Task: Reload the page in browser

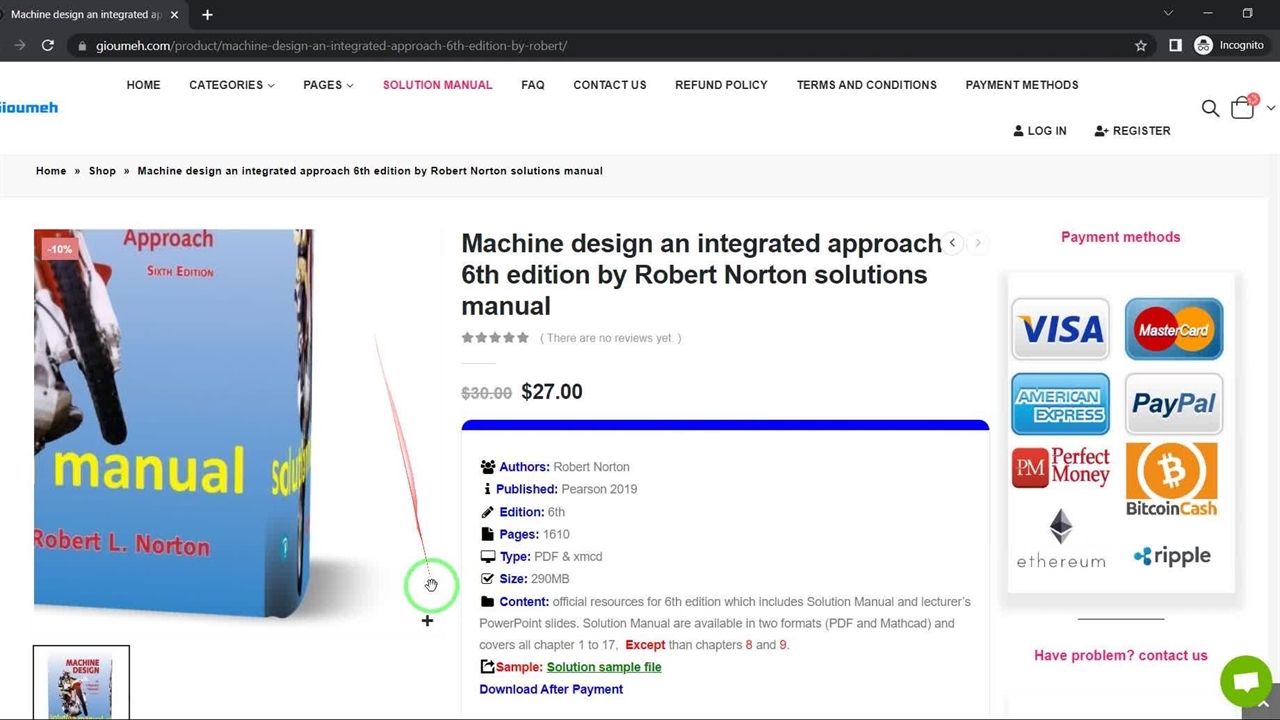Action: coord(47,45)
